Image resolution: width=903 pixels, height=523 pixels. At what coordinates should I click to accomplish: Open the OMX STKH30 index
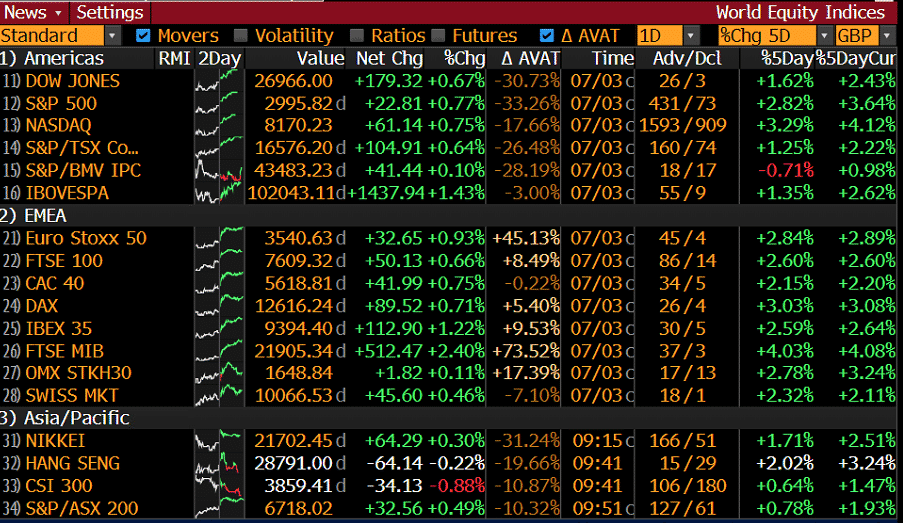pyautogui.click(x=78, y=373)
